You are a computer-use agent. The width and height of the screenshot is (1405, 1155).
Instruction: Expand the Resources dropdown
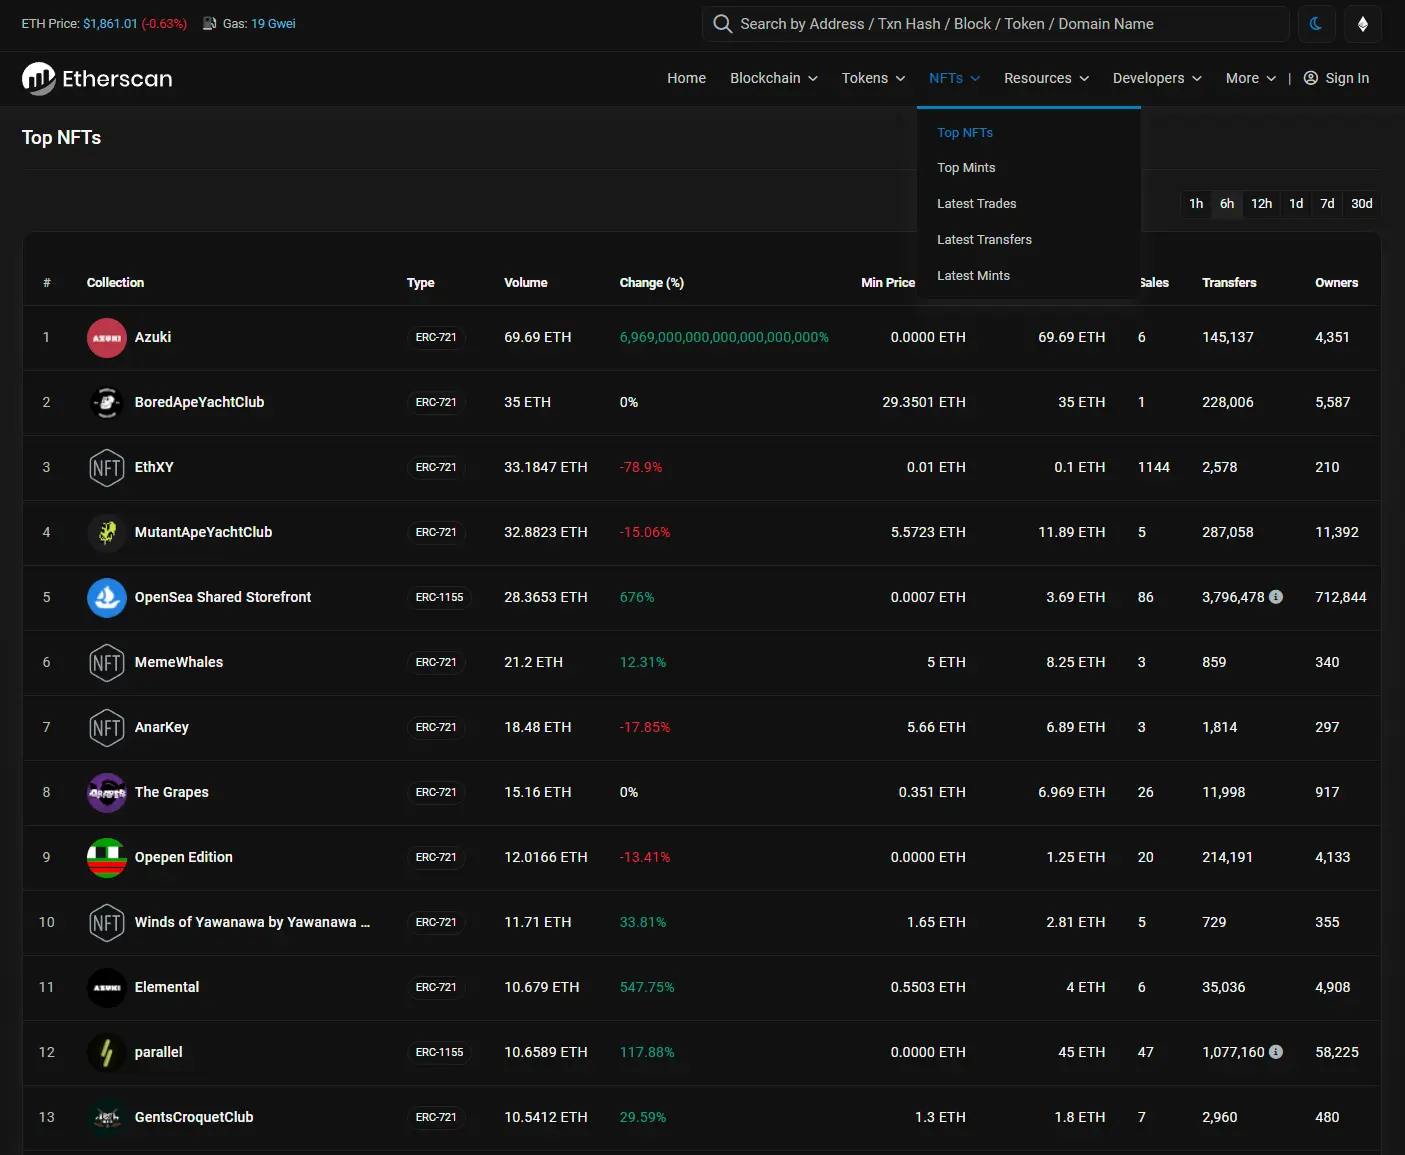point(1047,78)
